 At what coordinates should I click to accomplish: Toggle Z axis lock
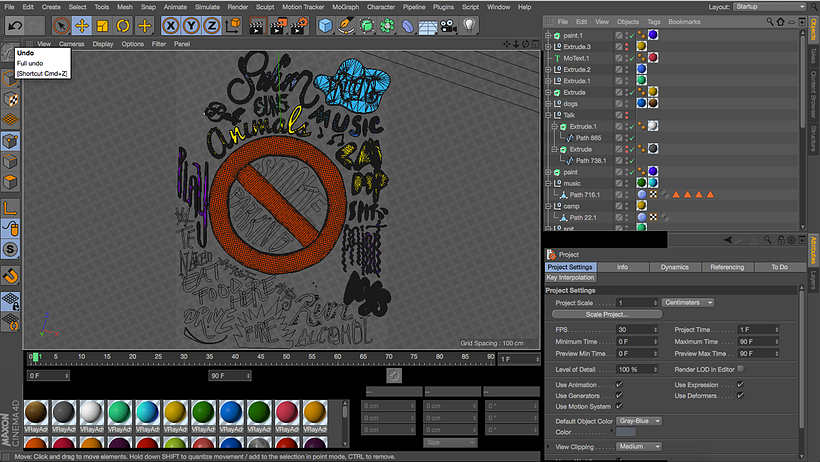click(x=212, y=25)
